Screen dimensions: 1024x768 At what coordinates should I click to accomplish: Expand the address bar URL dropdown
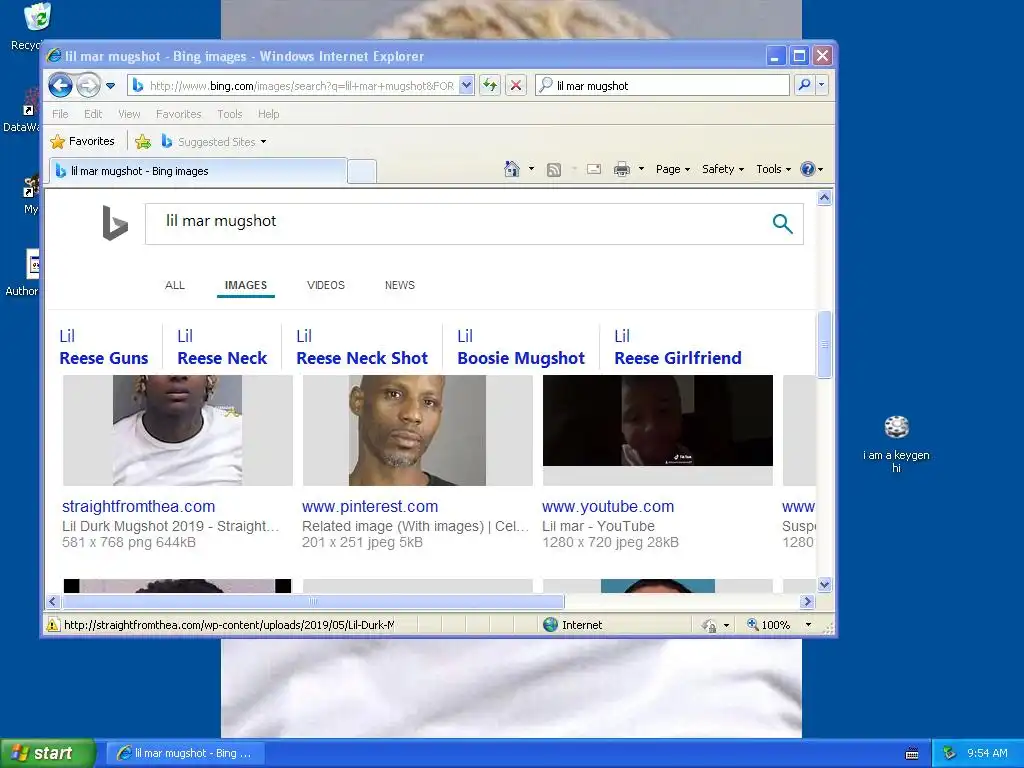point(466,85)
